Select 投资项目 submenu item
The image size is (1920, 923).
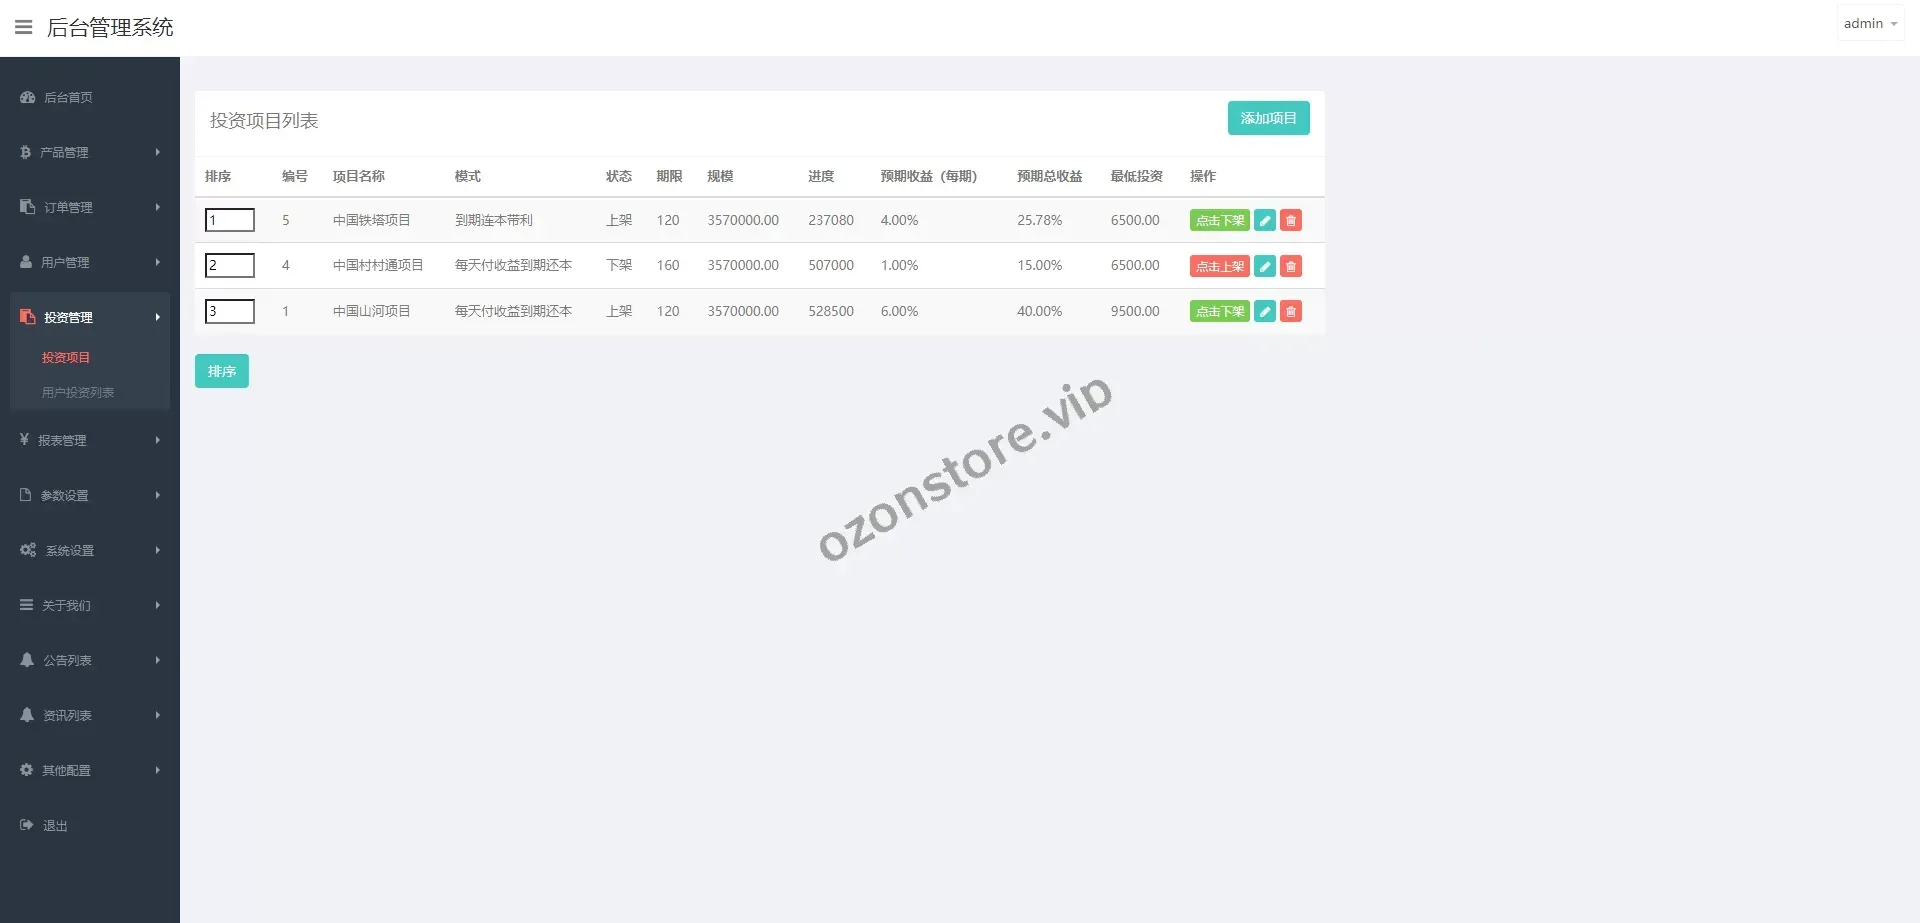pos(66,357)
